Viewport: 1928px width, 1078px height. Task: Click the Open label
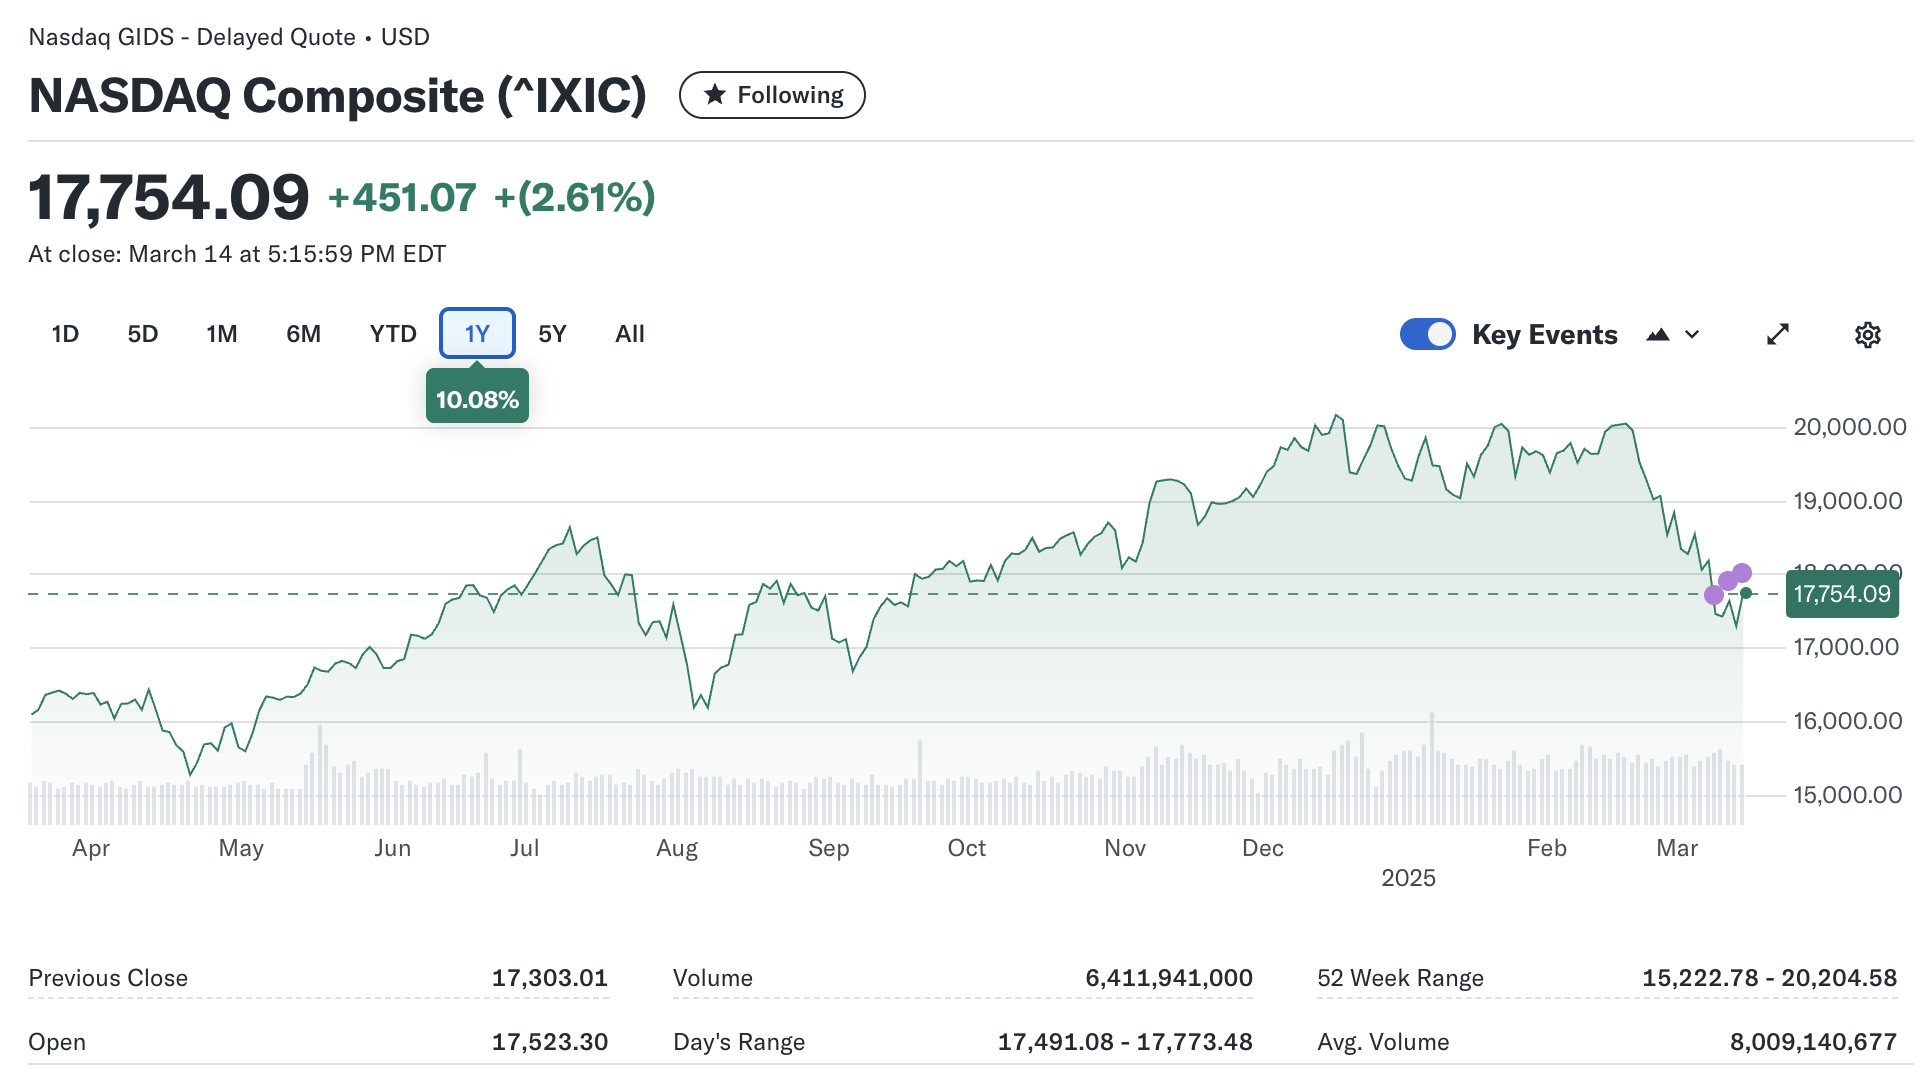(57, 1042)
